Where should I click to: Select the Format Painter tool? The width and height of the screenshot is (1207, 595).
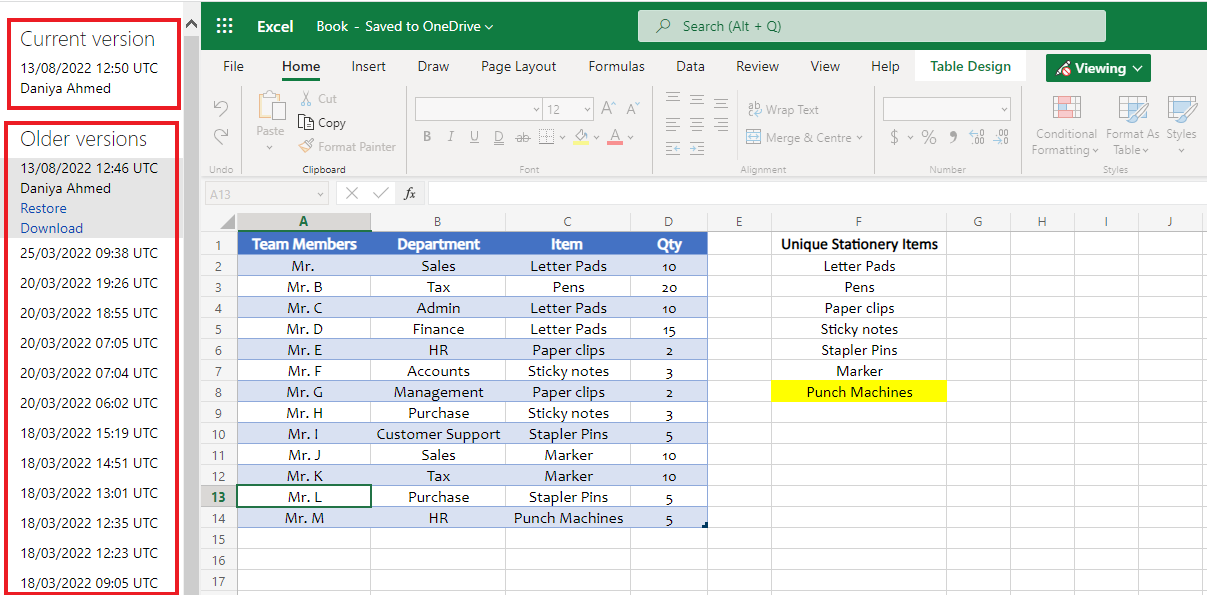[348, 145]
